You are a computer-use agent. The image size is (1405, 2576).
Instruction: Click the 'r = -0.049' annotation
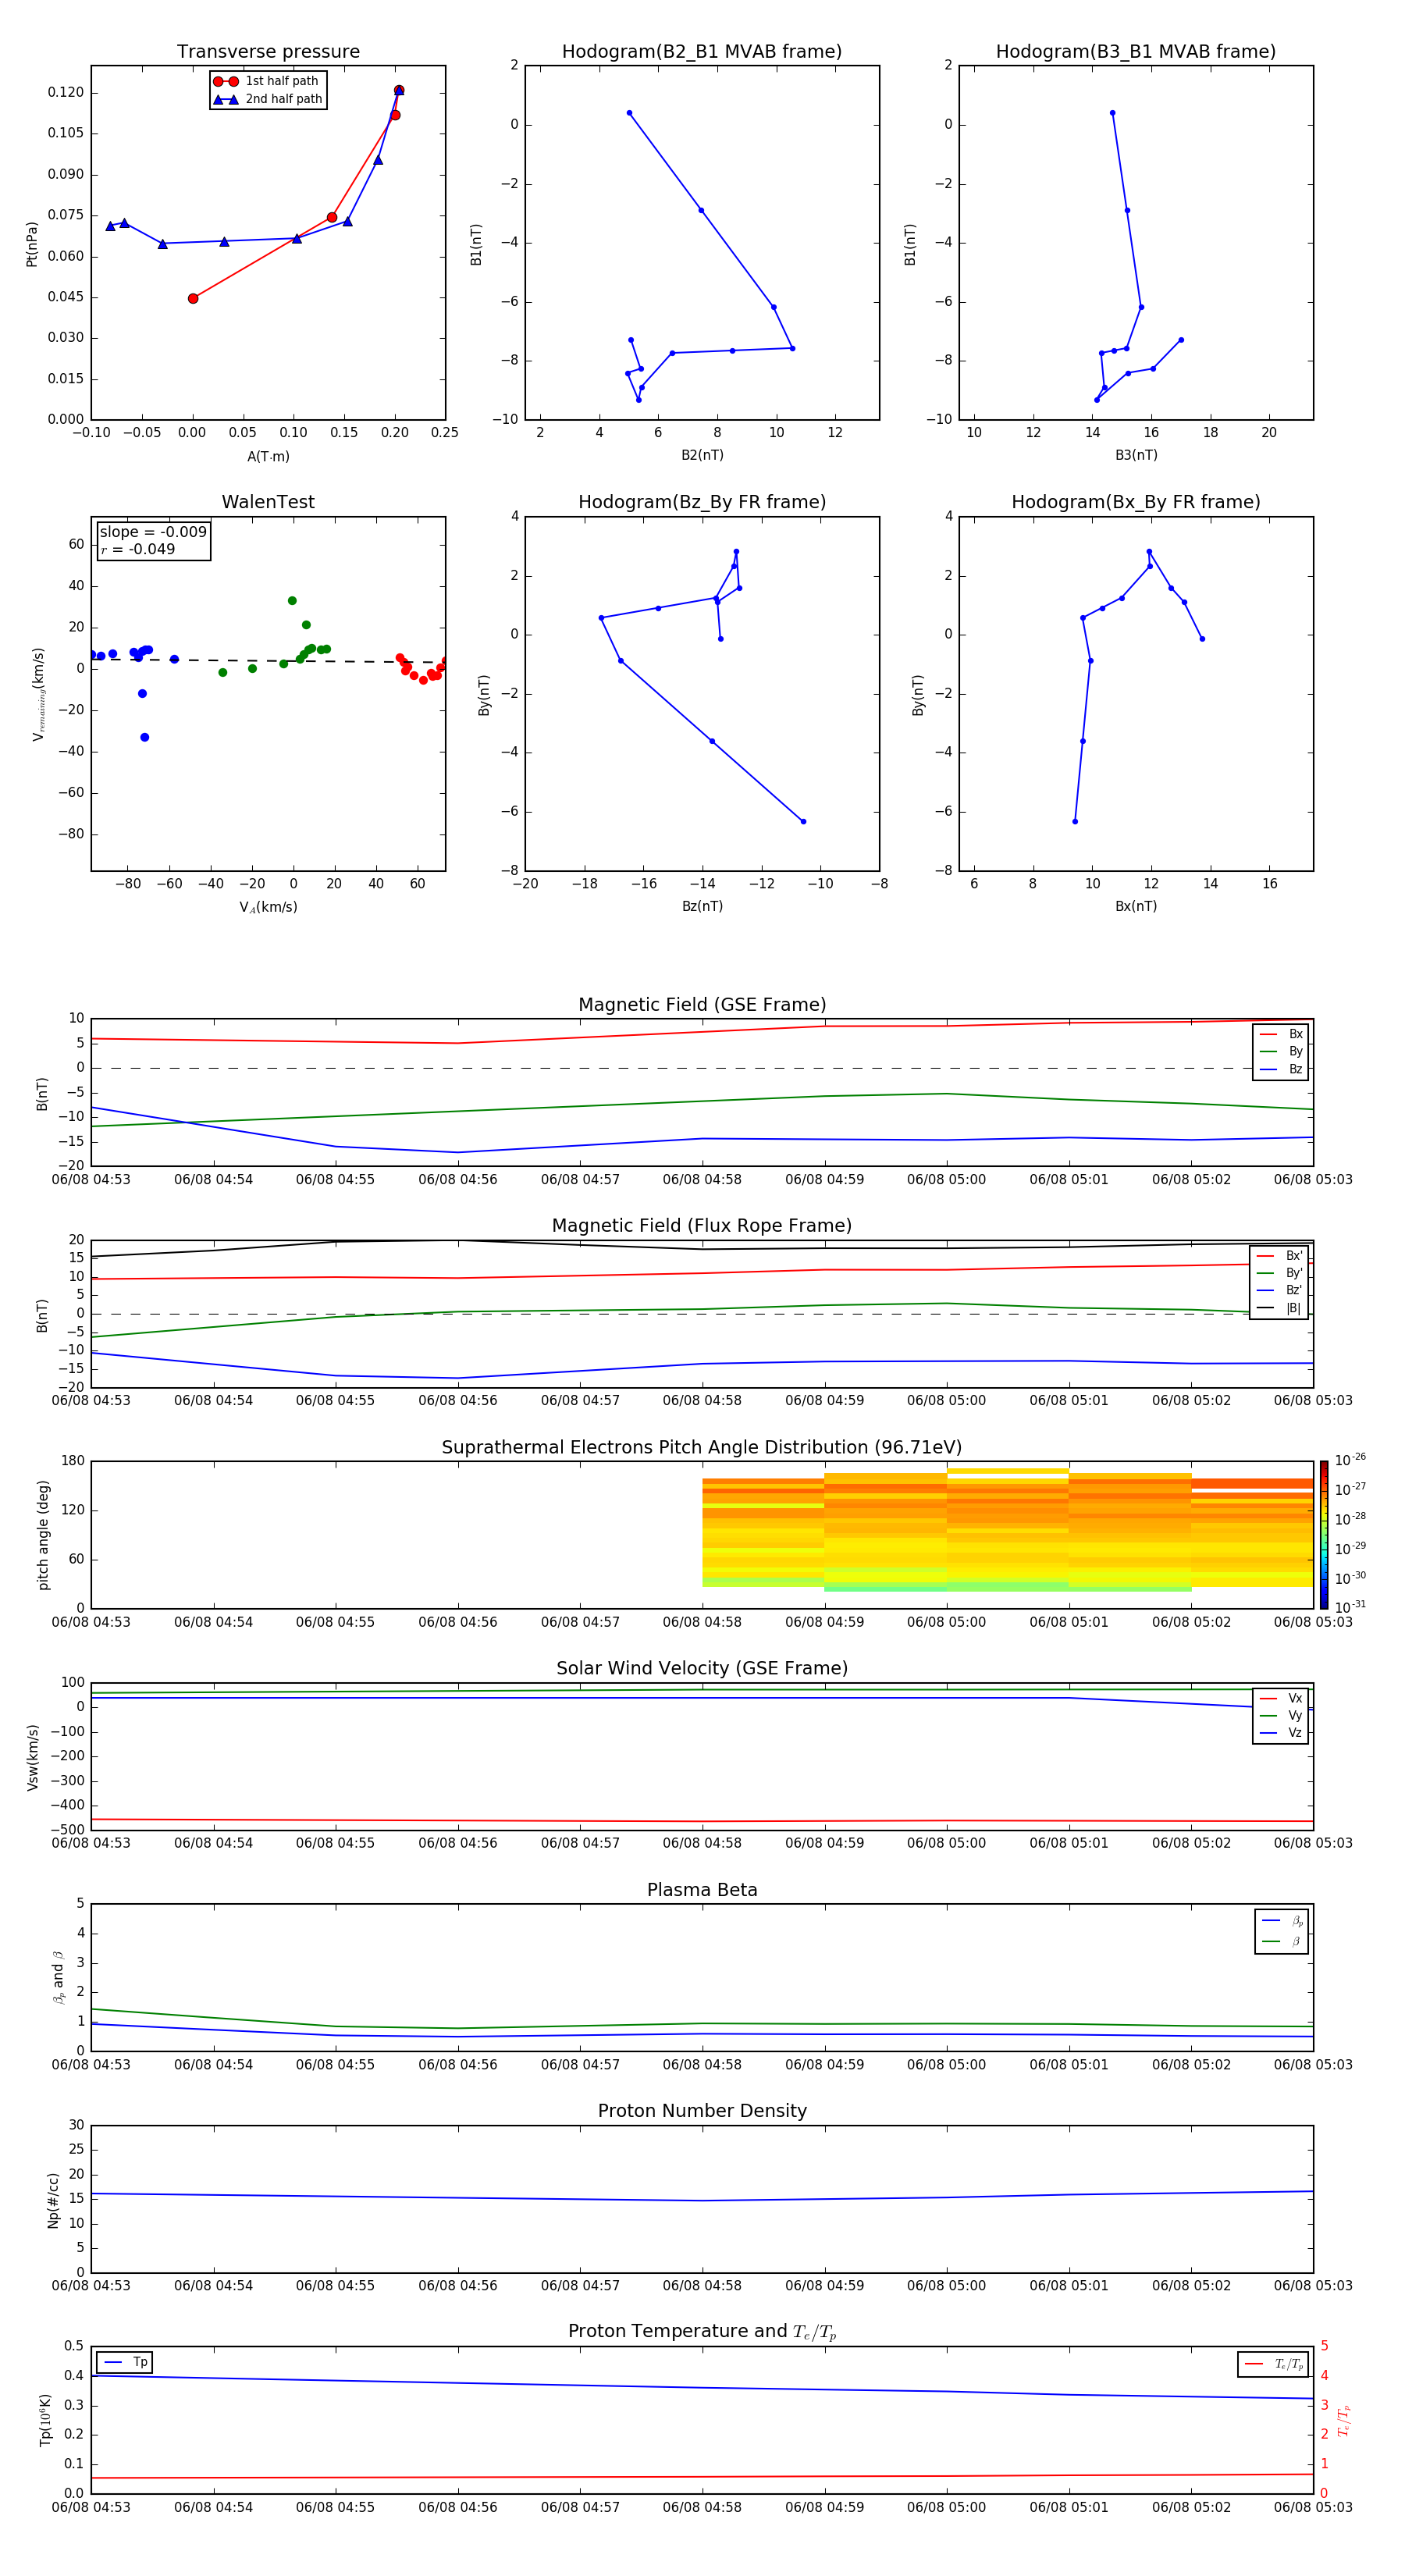(138, 549)
